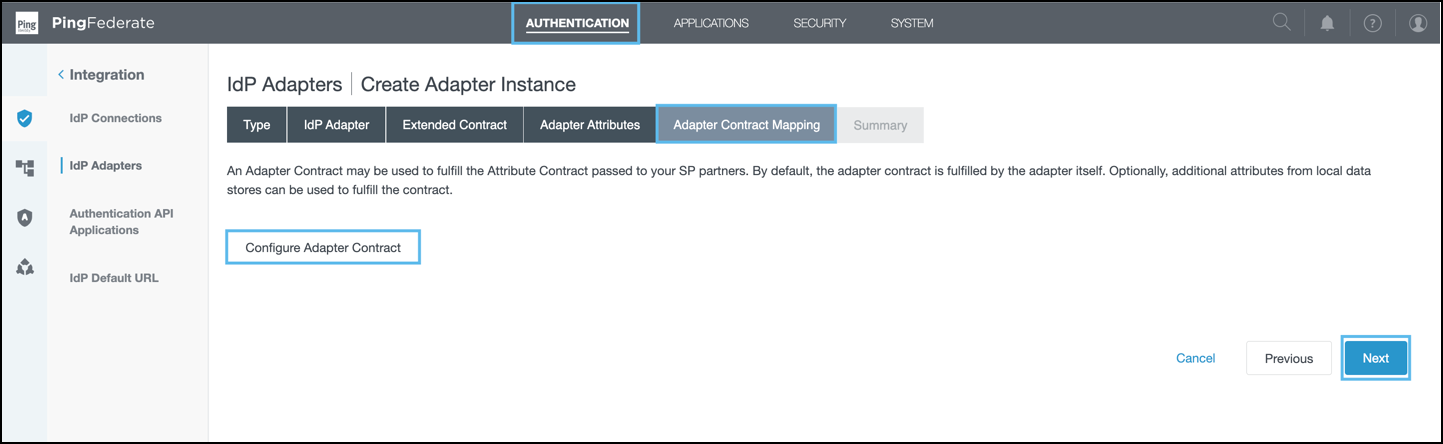Image resolution: width=1443 pixels, height=444 pixels.
Task: Switch to the Security top menu
Action: click(x=819, y=23)
